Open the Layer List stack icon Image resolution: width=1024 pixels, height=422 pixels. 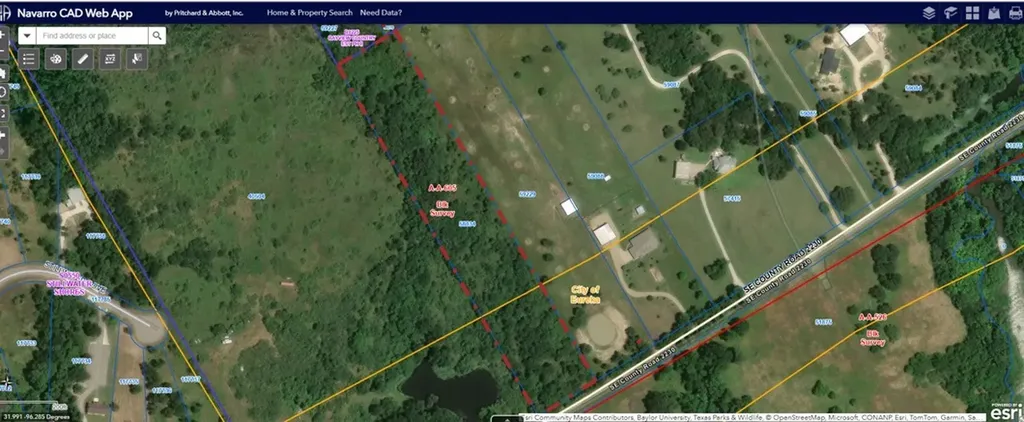[929, 12]
